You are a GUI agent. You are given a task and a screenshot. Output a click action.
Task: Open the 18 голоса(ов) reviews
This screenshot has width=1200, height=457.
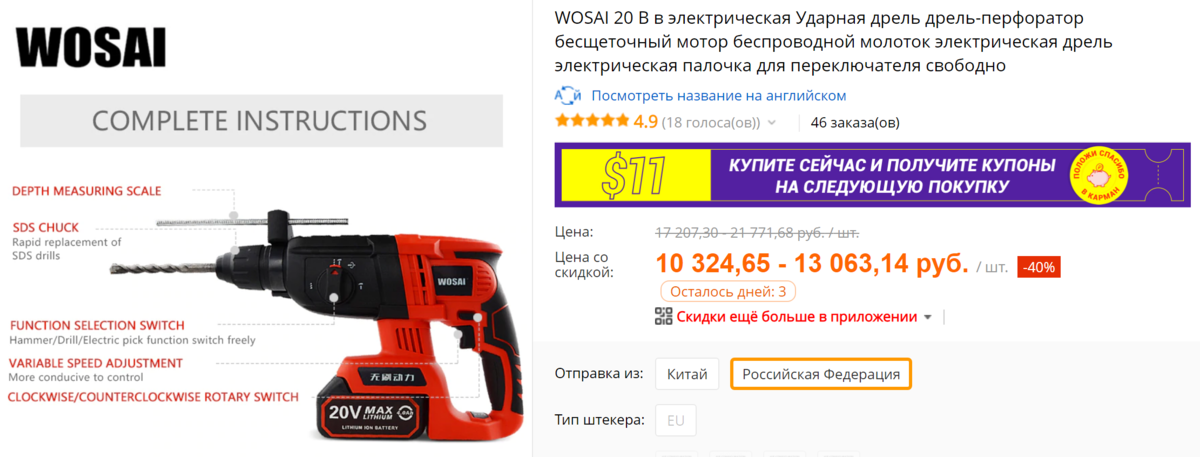pos(711,123)
